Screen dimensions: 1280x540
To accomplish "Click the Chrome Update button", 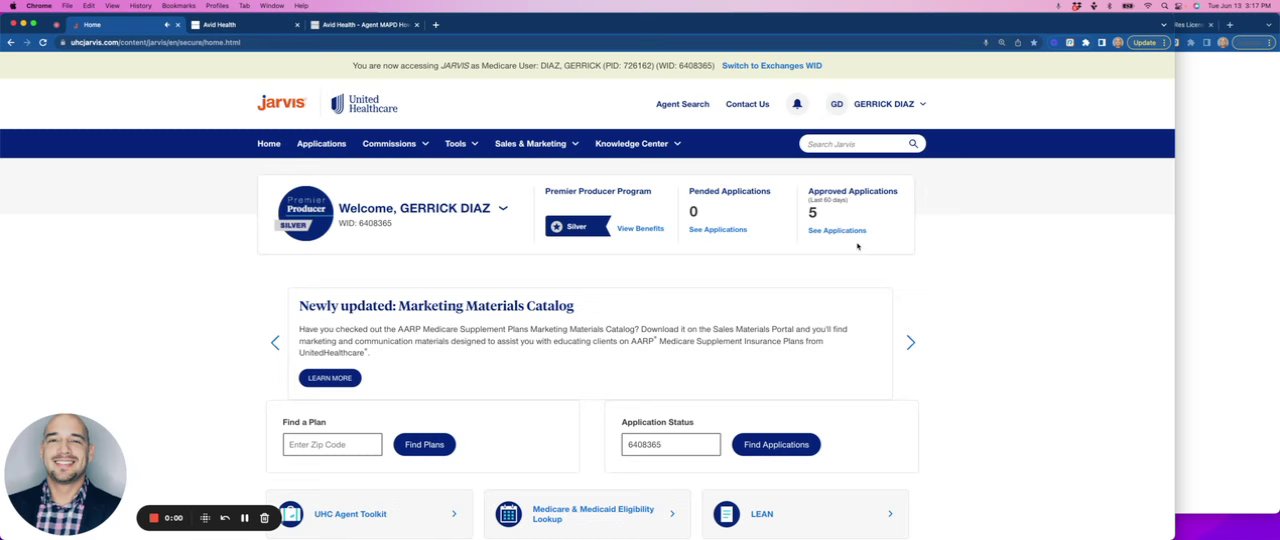I will coord(1148,43).
